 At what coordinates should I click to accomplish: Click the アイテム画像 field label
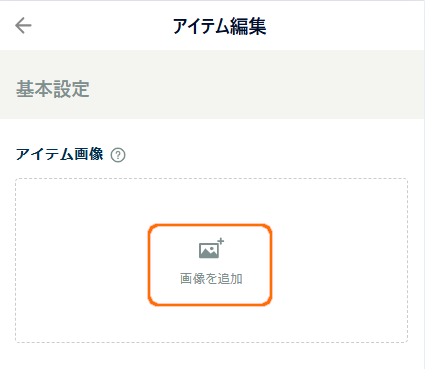[x=60, y=155]
